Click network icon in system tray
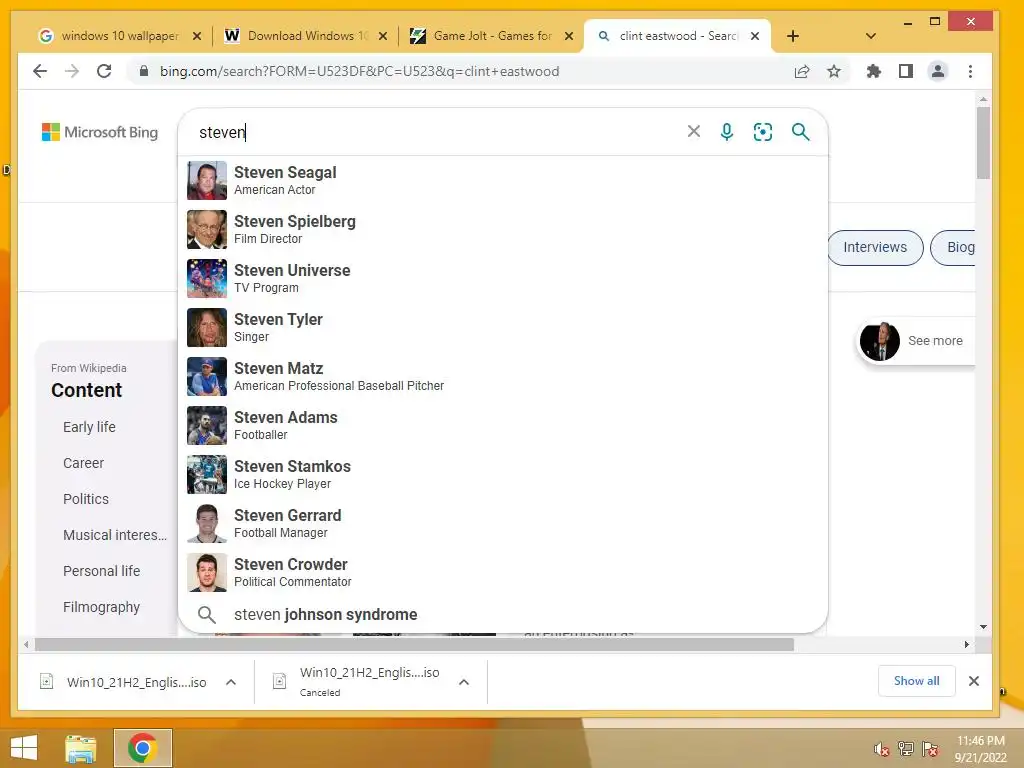 [906, 749]
